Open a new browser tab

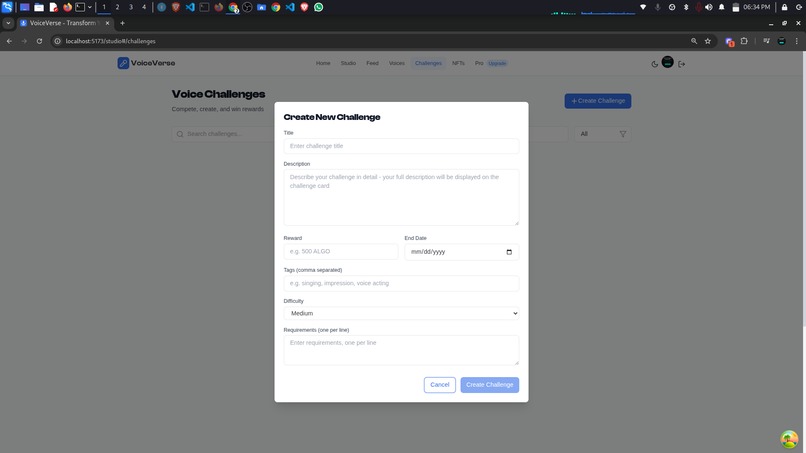pyautogui.click(x=122, y=23)
